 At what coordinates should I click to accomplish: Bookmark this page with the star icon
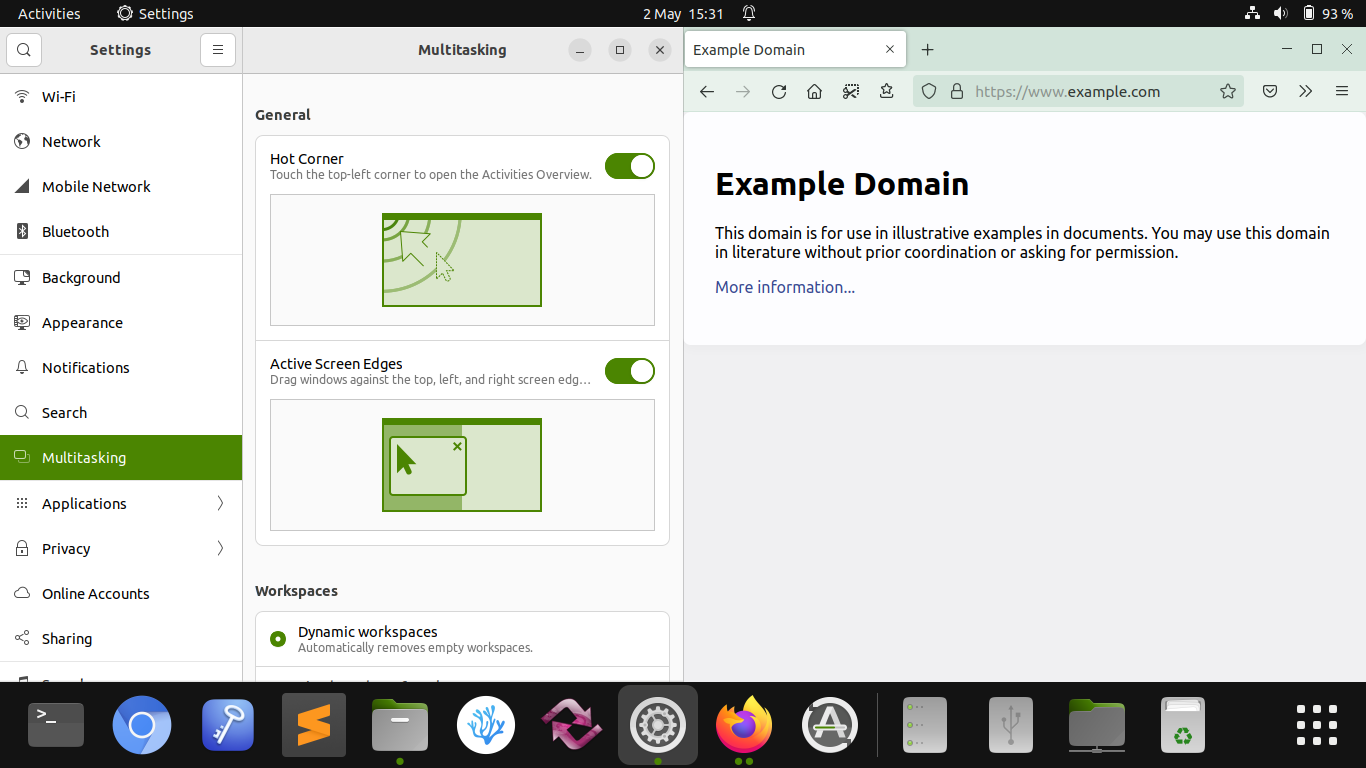[x=1227, y=92]
